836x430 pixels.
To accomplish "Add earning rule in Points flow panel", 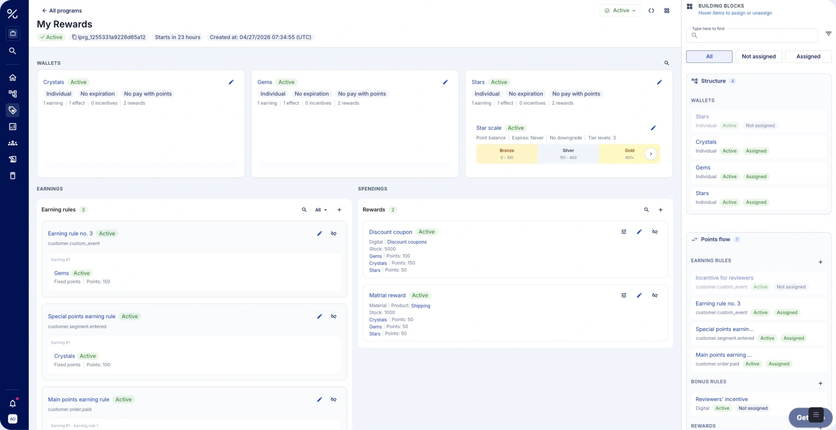I will click(x=821, y=262).
